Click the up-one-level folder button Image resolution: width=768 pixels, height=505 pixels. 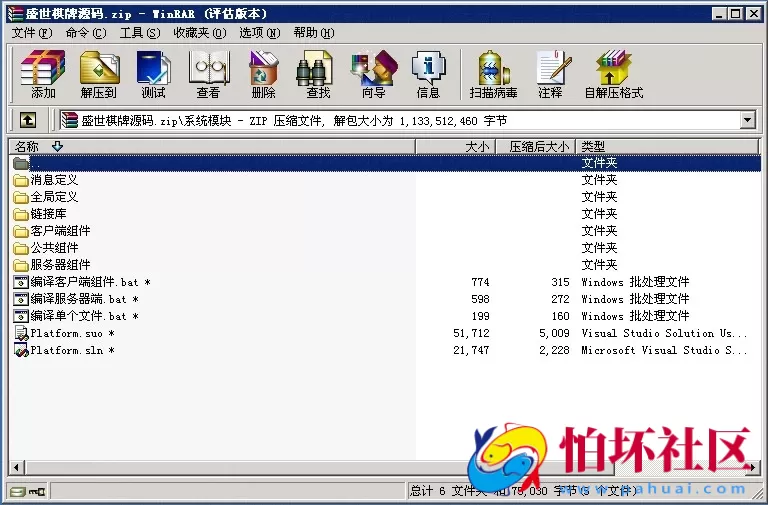(x=27, y=120)
